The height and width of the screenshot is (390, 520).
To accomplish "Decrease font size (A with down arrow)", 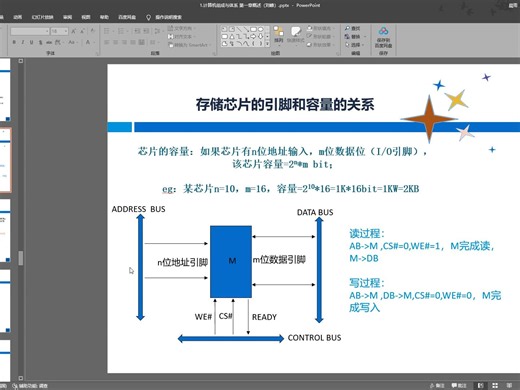I will pyautogui.click(x=82, y=31).
